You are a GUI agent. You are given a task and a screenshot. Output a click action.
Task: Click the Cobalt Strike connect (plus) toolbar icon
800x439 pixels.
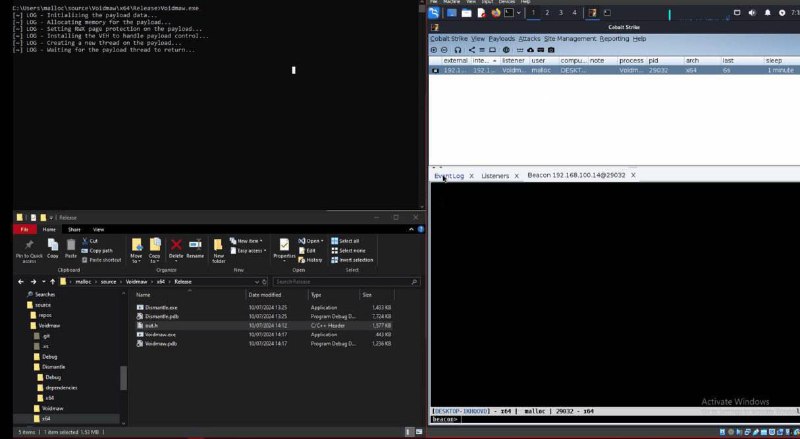point(434,50)
